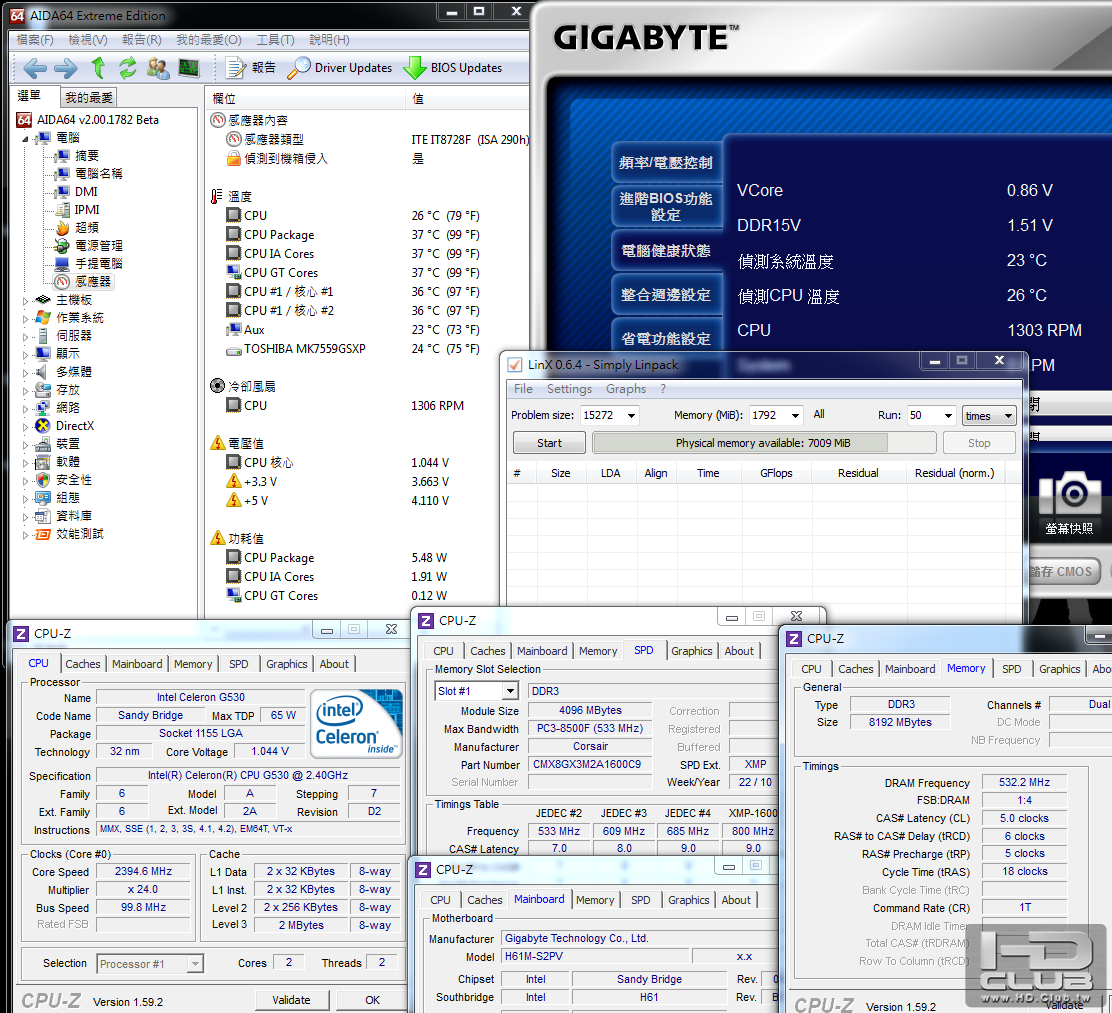Viewport: 1112px width, 1013px height.
Task: Click the blue Back arrow in AIDA64 toolbar
Action: (x=35, y=68)
